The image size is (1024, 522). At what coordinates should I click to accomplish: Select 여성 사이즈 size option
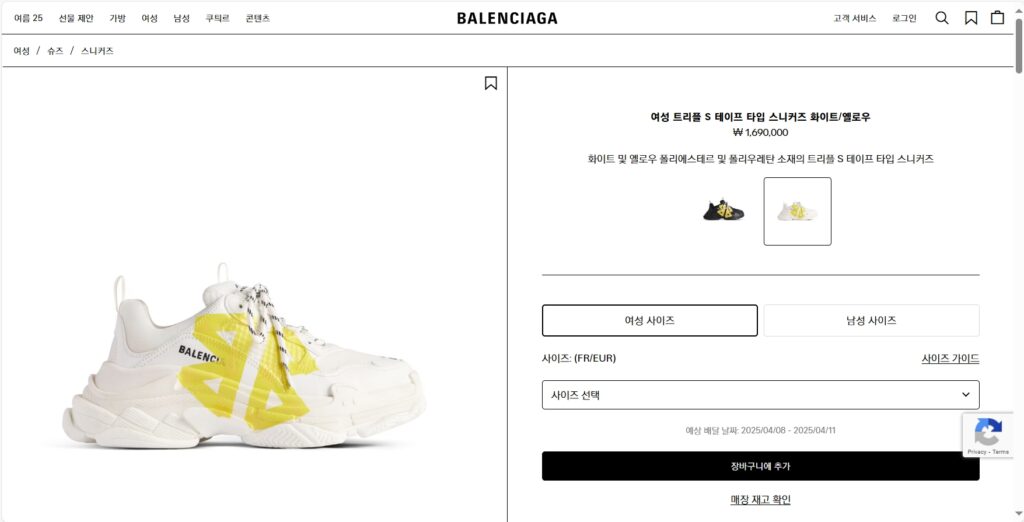(x=650, y=320)
